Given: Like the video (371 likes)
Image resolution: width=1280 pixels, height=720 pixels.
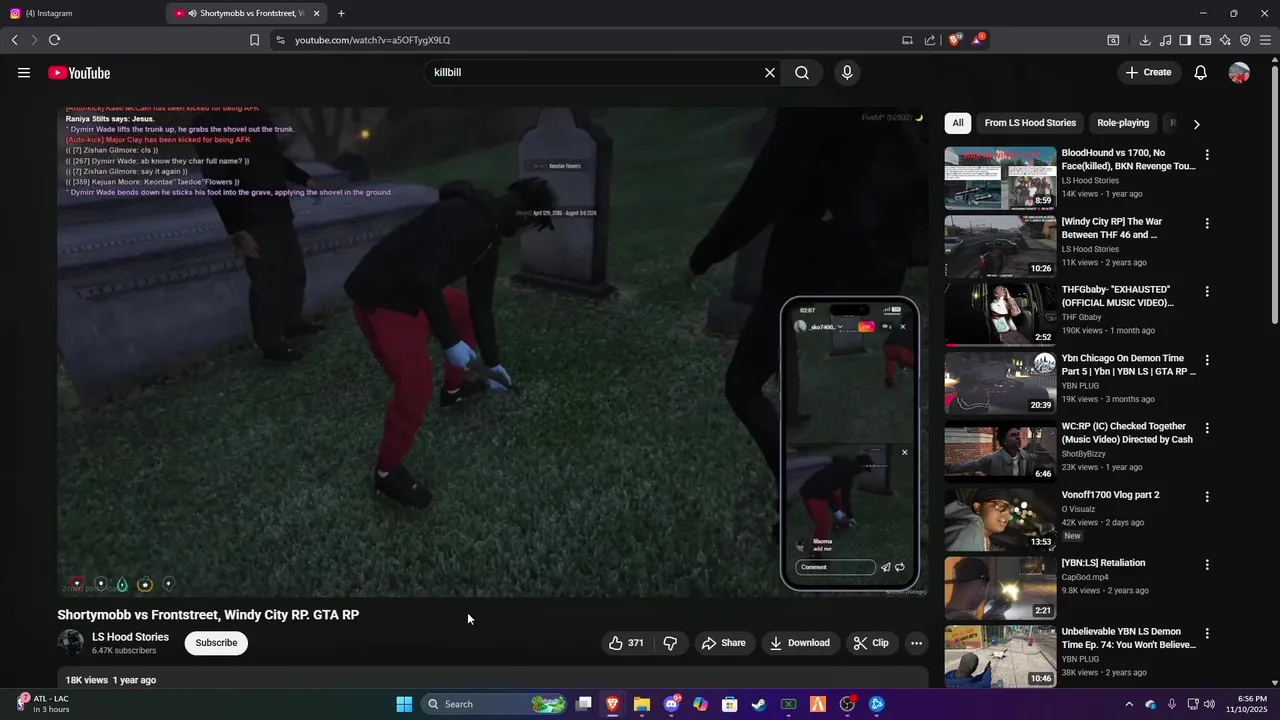Looking at the screenshot, I should [x=626, y=643].
